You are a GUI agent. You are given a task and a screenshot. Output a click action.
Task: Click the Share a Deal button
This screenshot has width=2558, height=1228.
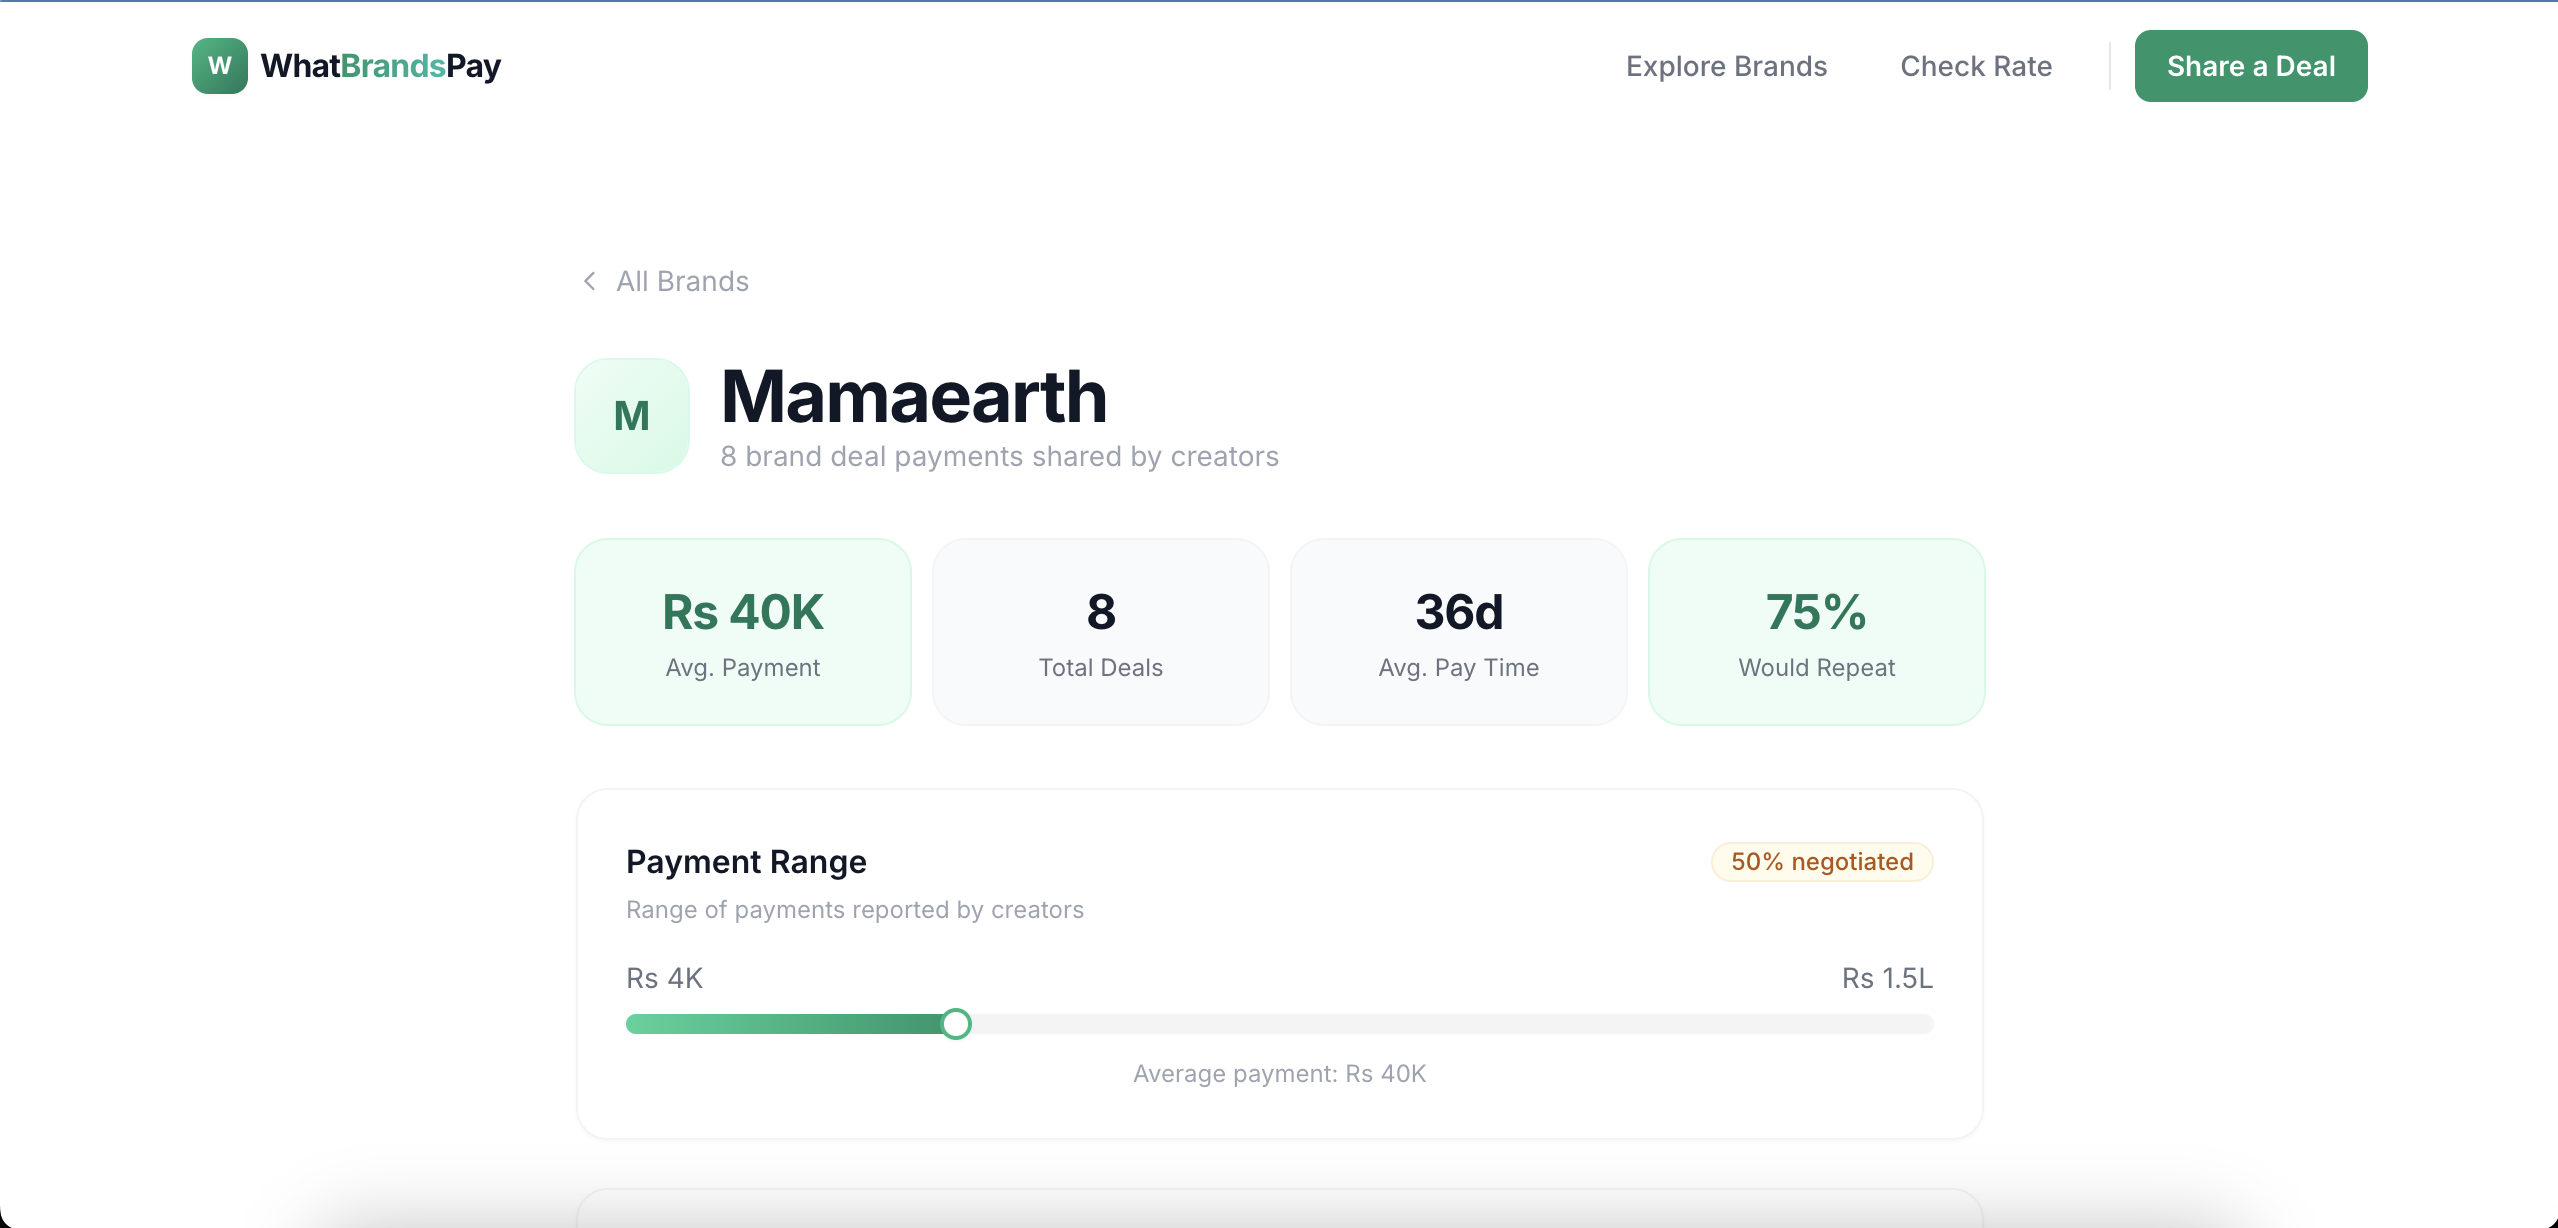point(2250,65)
